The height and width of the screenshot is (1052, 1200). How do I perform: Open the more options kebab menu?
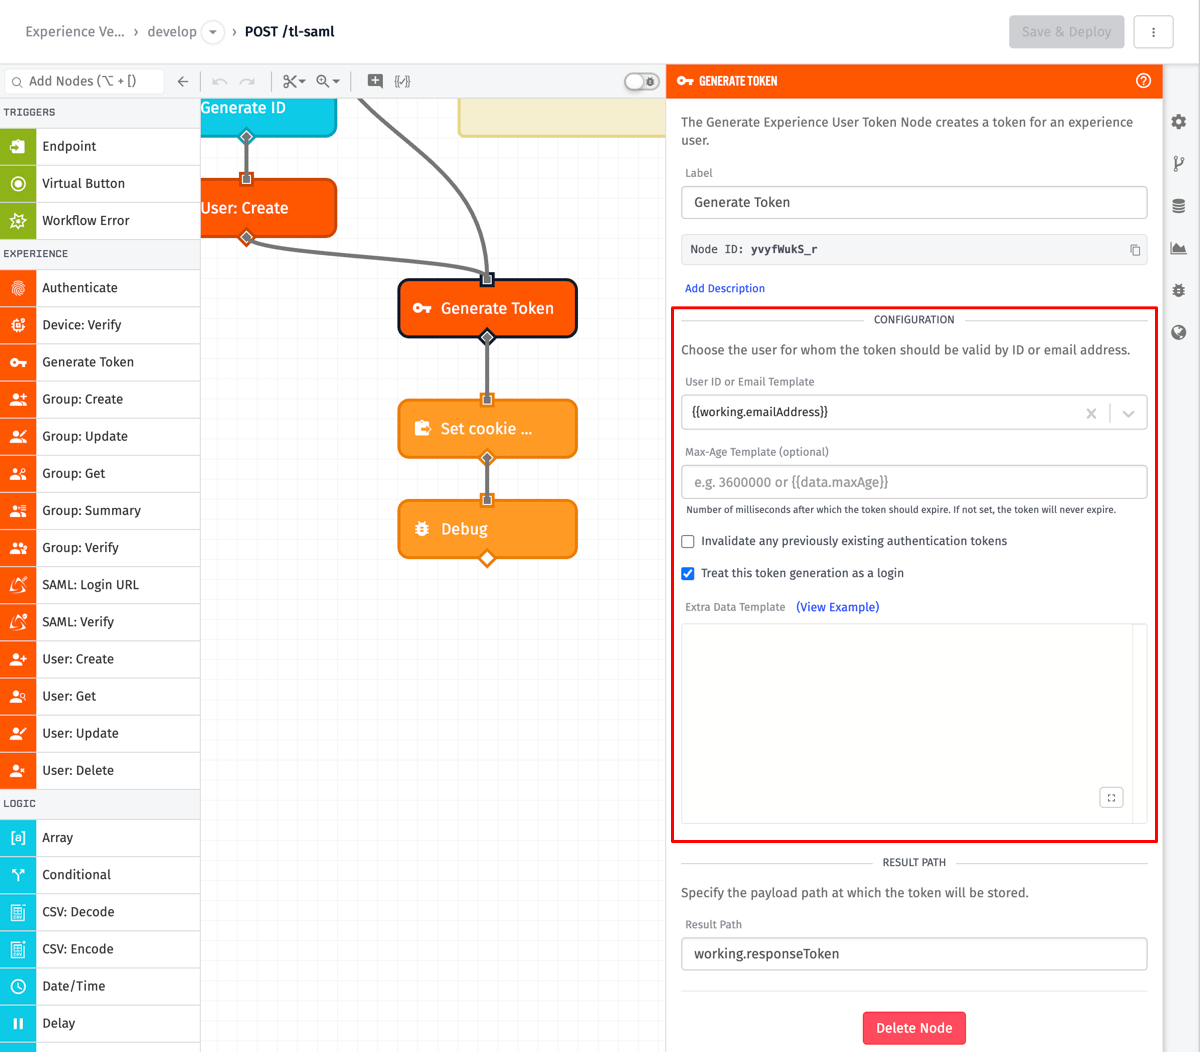[x=1153, y=32]
